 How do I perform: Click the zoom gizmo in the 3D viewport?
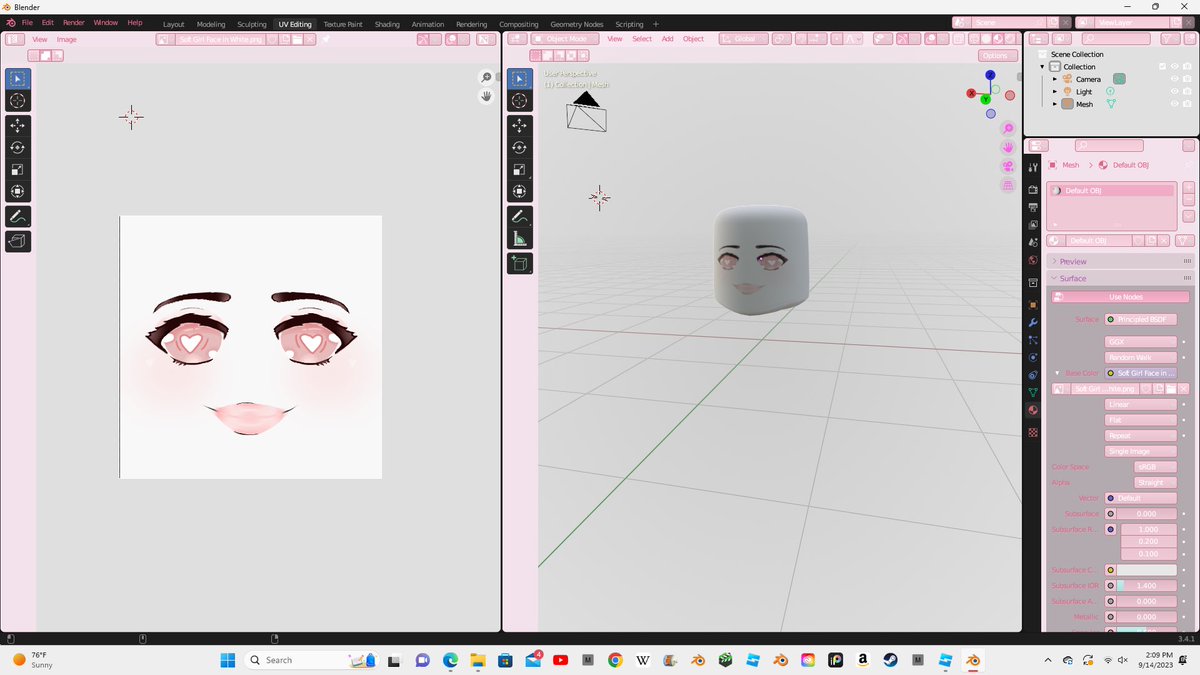(1008, 129)
